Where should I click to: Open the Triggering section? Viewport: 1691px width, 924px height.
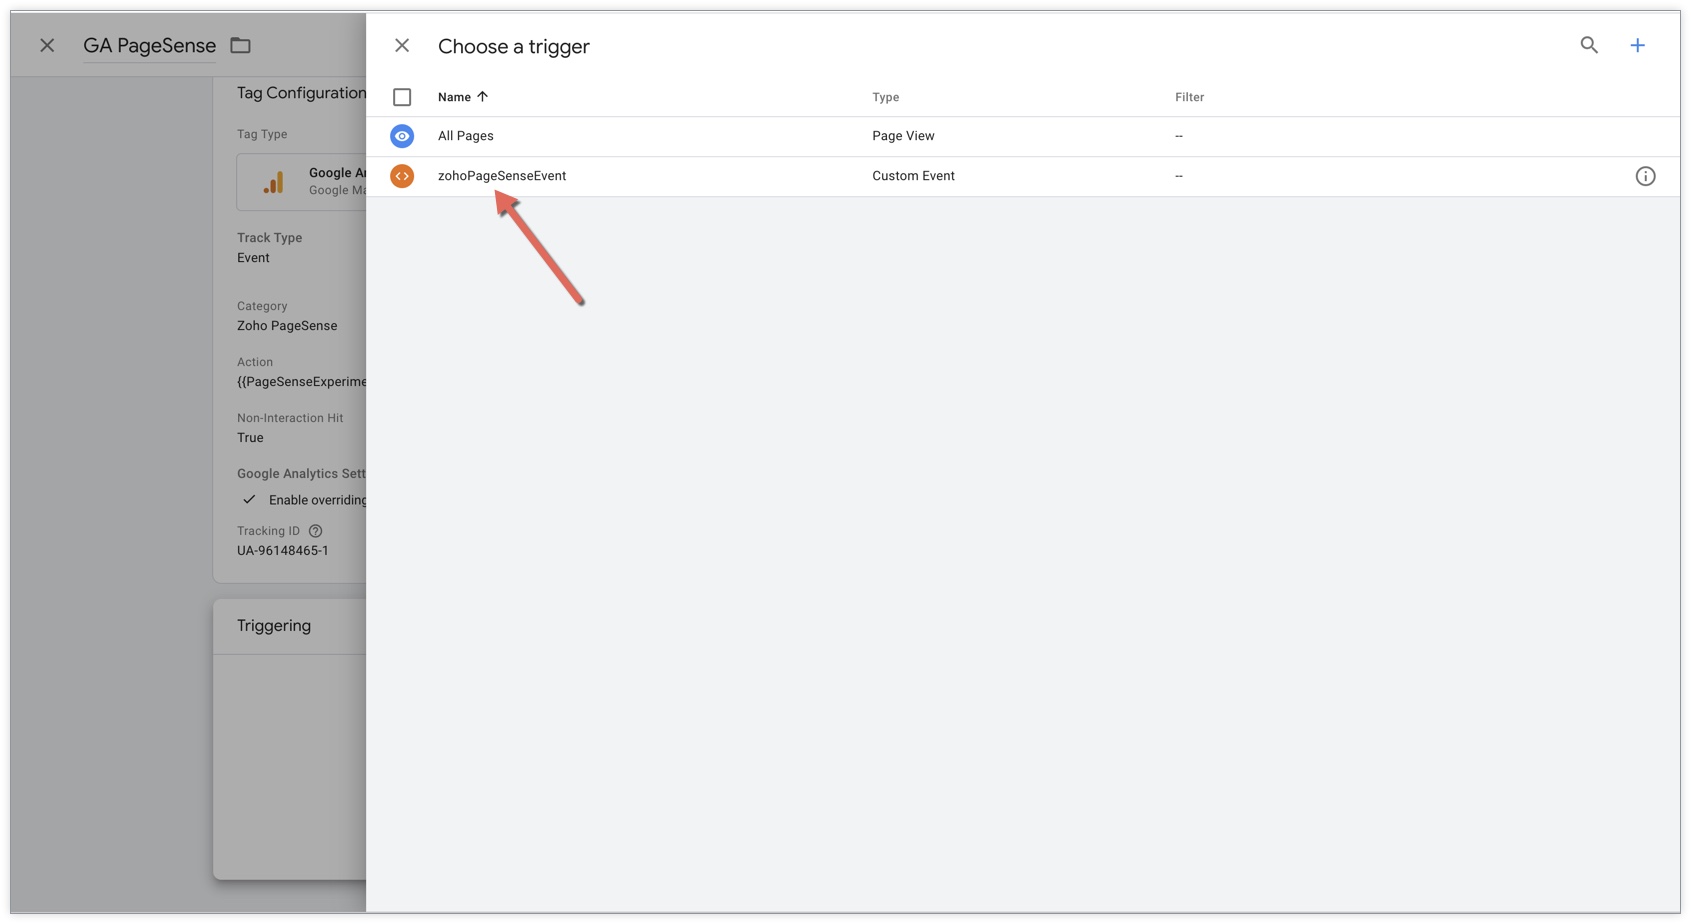pos(274,626)
